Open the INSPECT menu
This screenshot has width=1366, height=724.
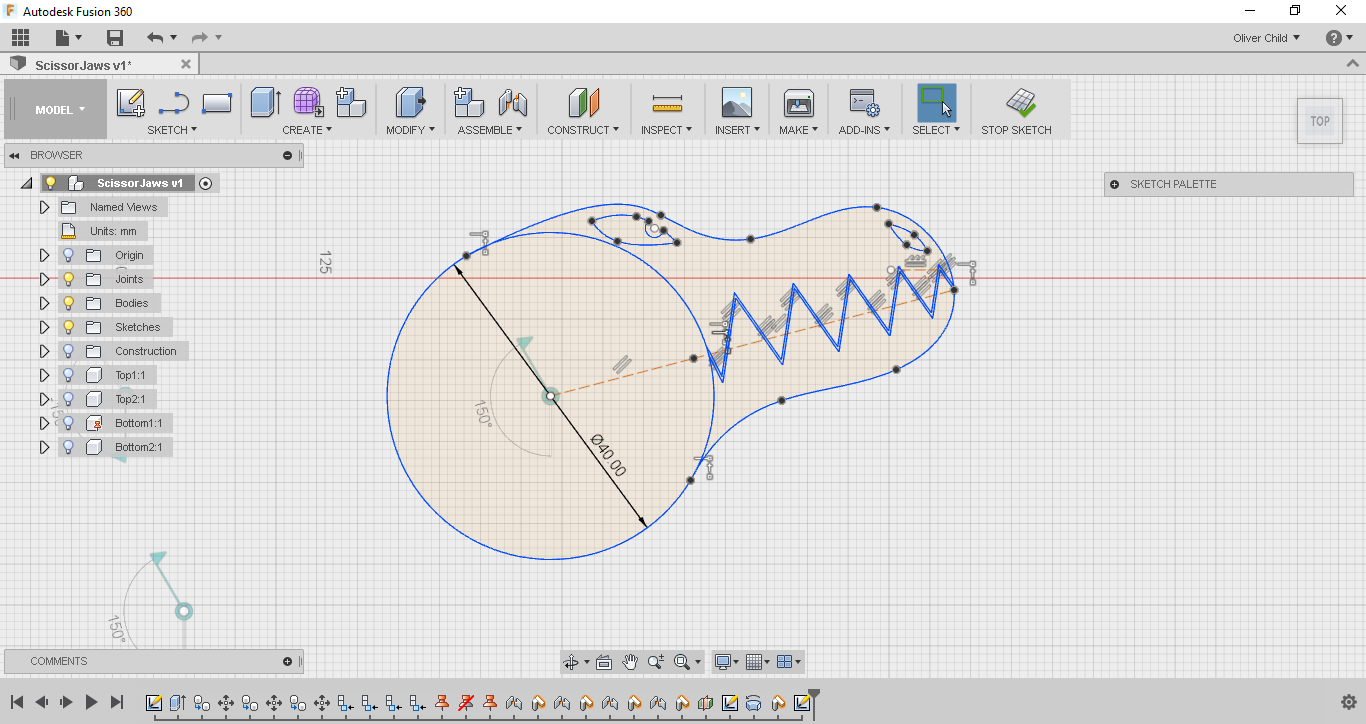coord(667,130)
